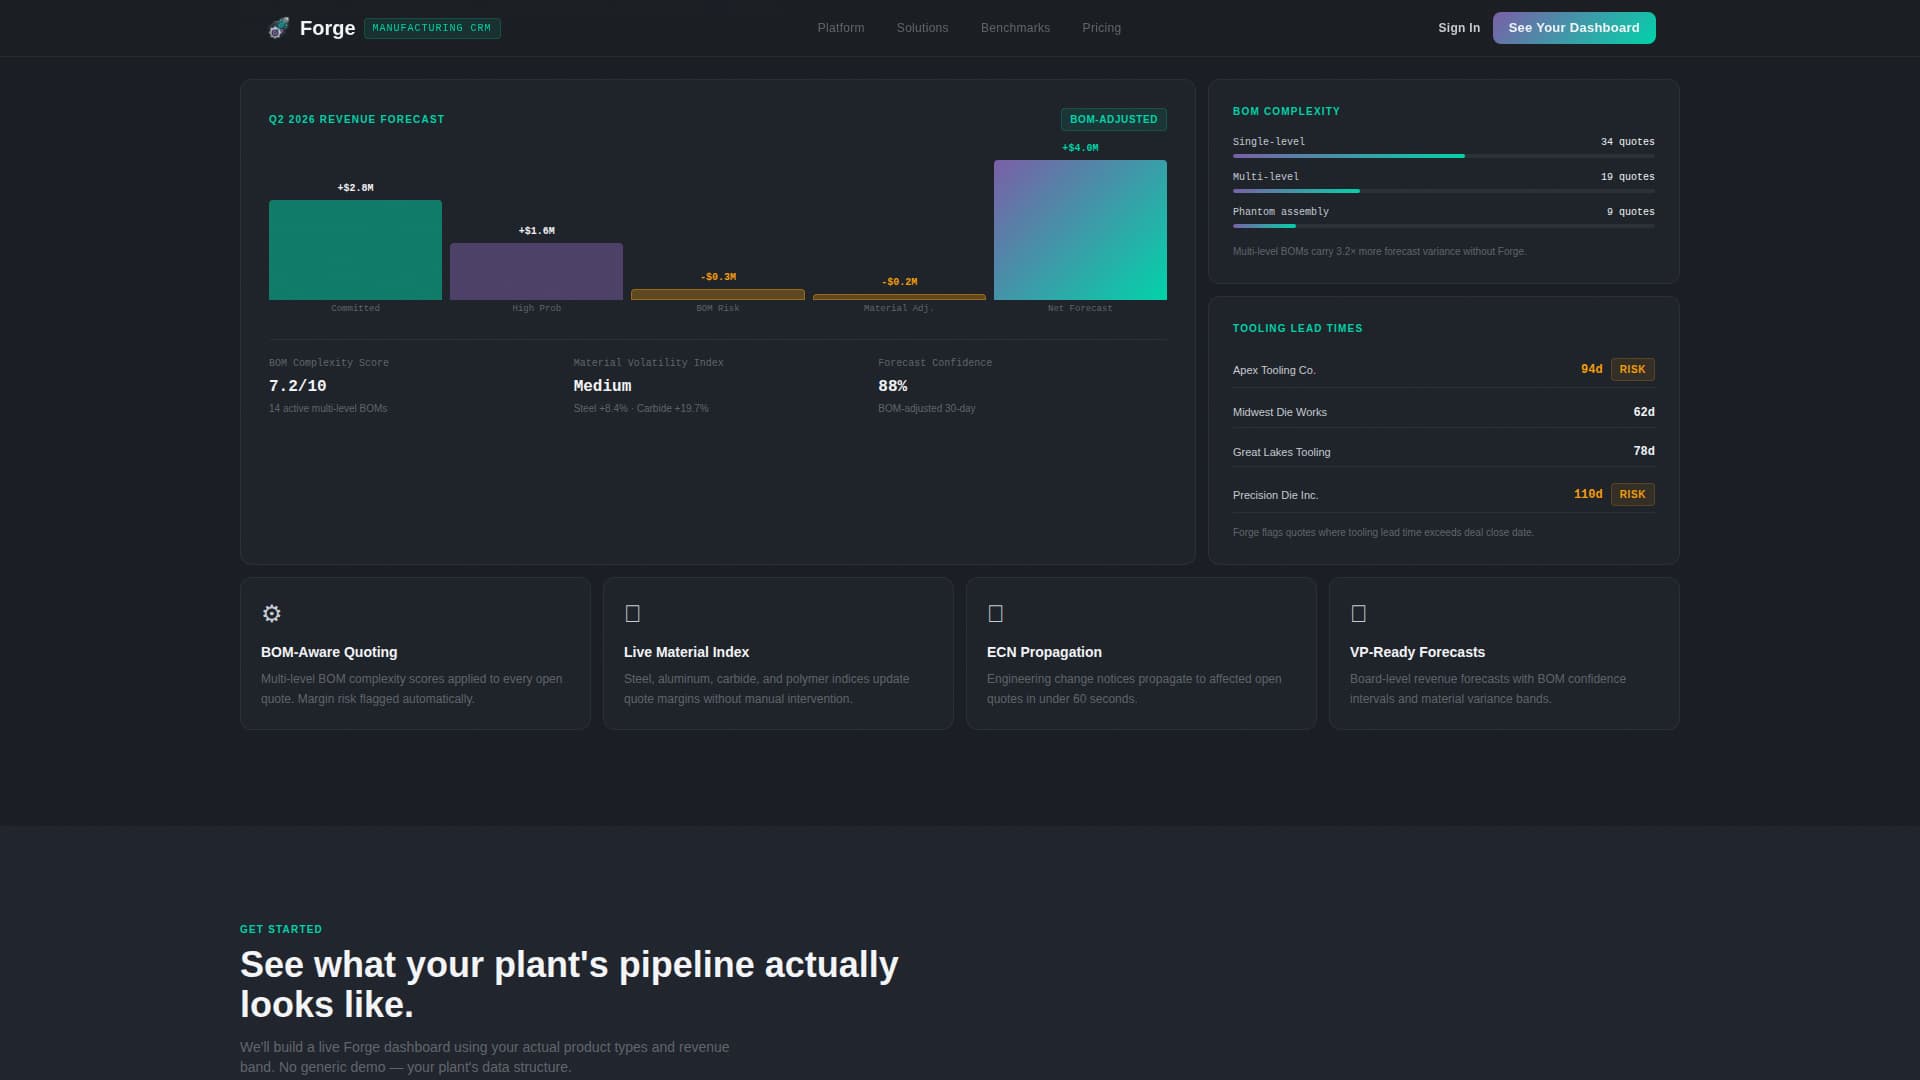
Task: Click the Single-level progress bar
Action: point(1443,156)
